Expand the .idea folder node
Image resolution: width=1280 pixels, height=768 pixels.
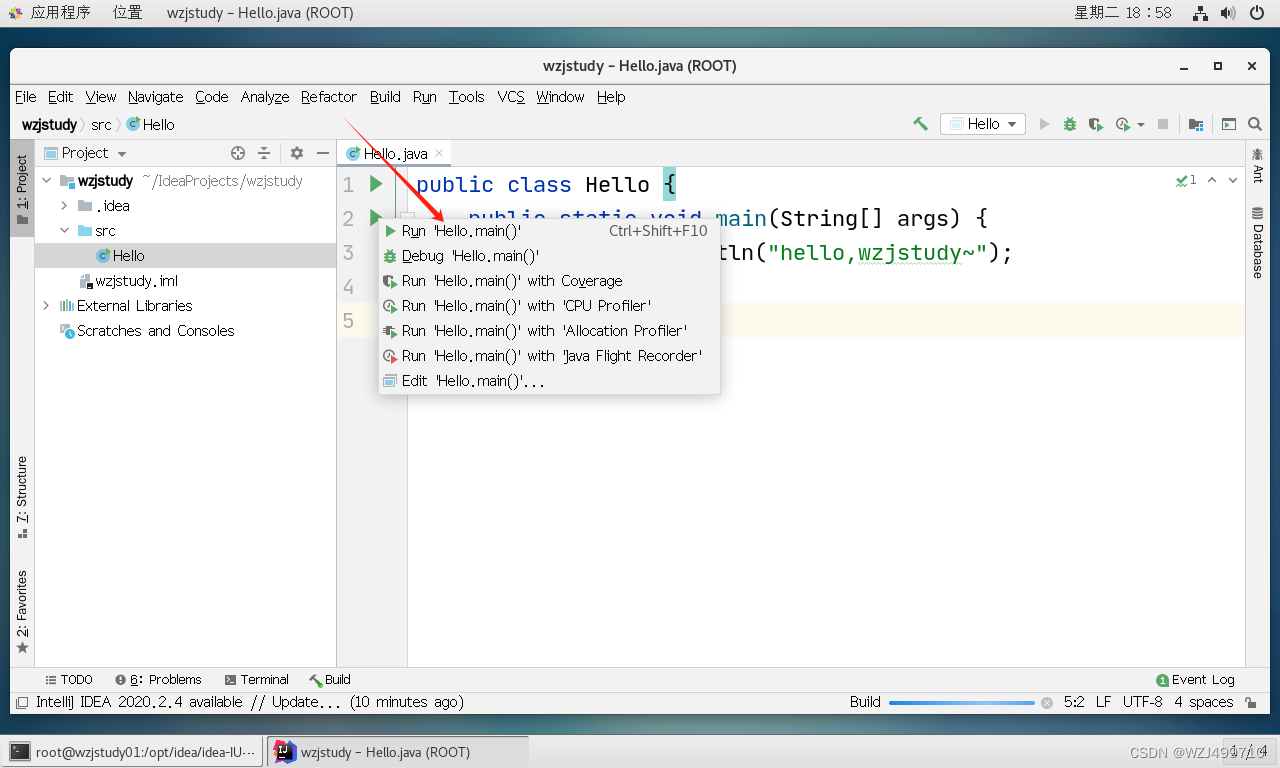tap(64, 206)
